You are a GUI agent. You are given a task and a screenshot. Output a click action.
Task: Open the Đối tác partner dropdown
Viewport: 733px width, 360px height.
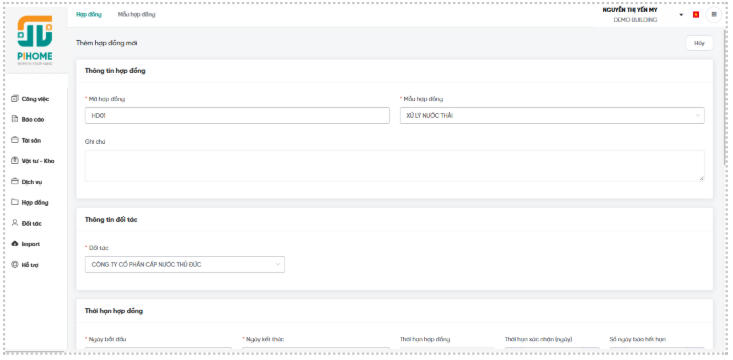pyautogui.click(x=185, y=264)
